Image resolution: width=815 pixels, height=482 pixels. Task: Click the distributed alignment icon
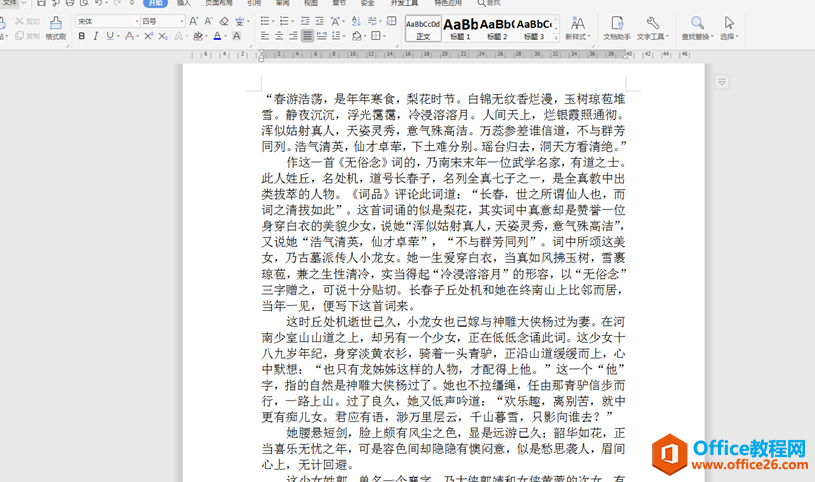tap(322, 36)
